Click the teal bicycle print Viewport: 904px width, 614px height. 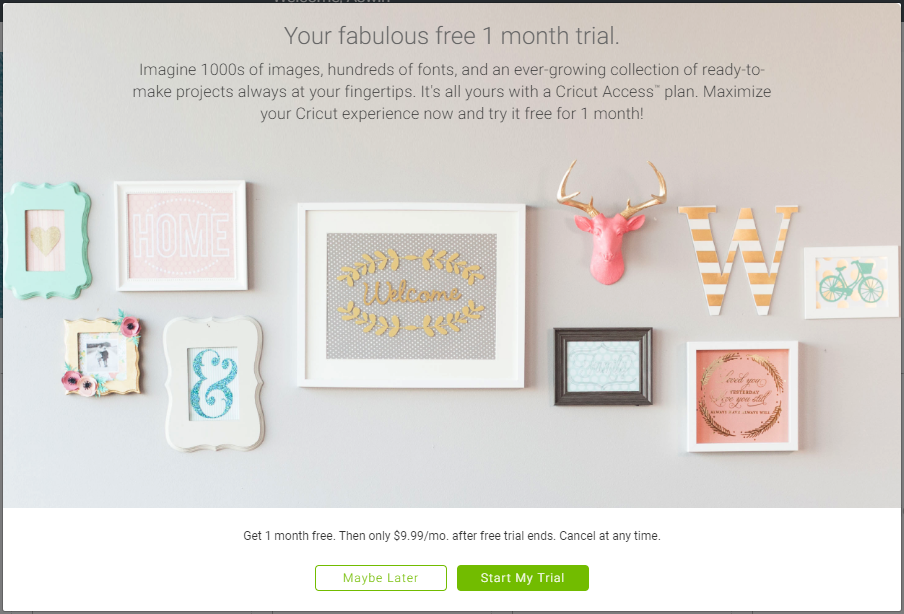(x=851, y=282)
